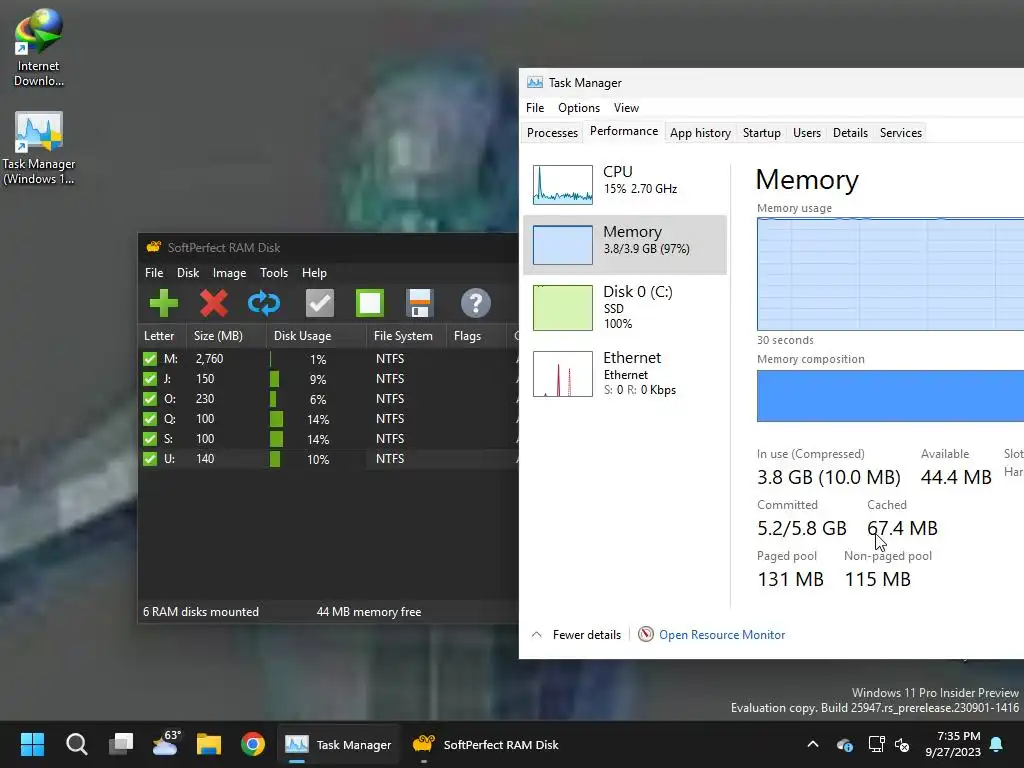Screen dimensions: 1024x768
Task: Open Task Manager's File menu
Action: click(535, 108)
